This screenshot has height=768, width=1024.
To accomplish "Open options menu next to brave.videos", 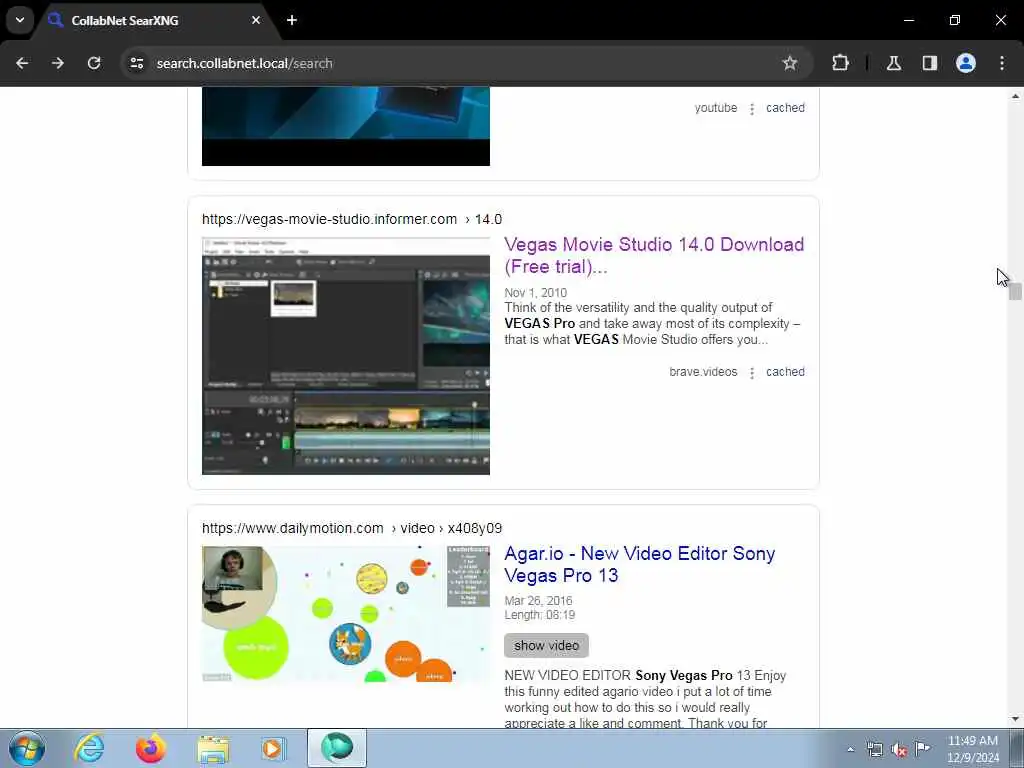I will (x=752, y=372).
